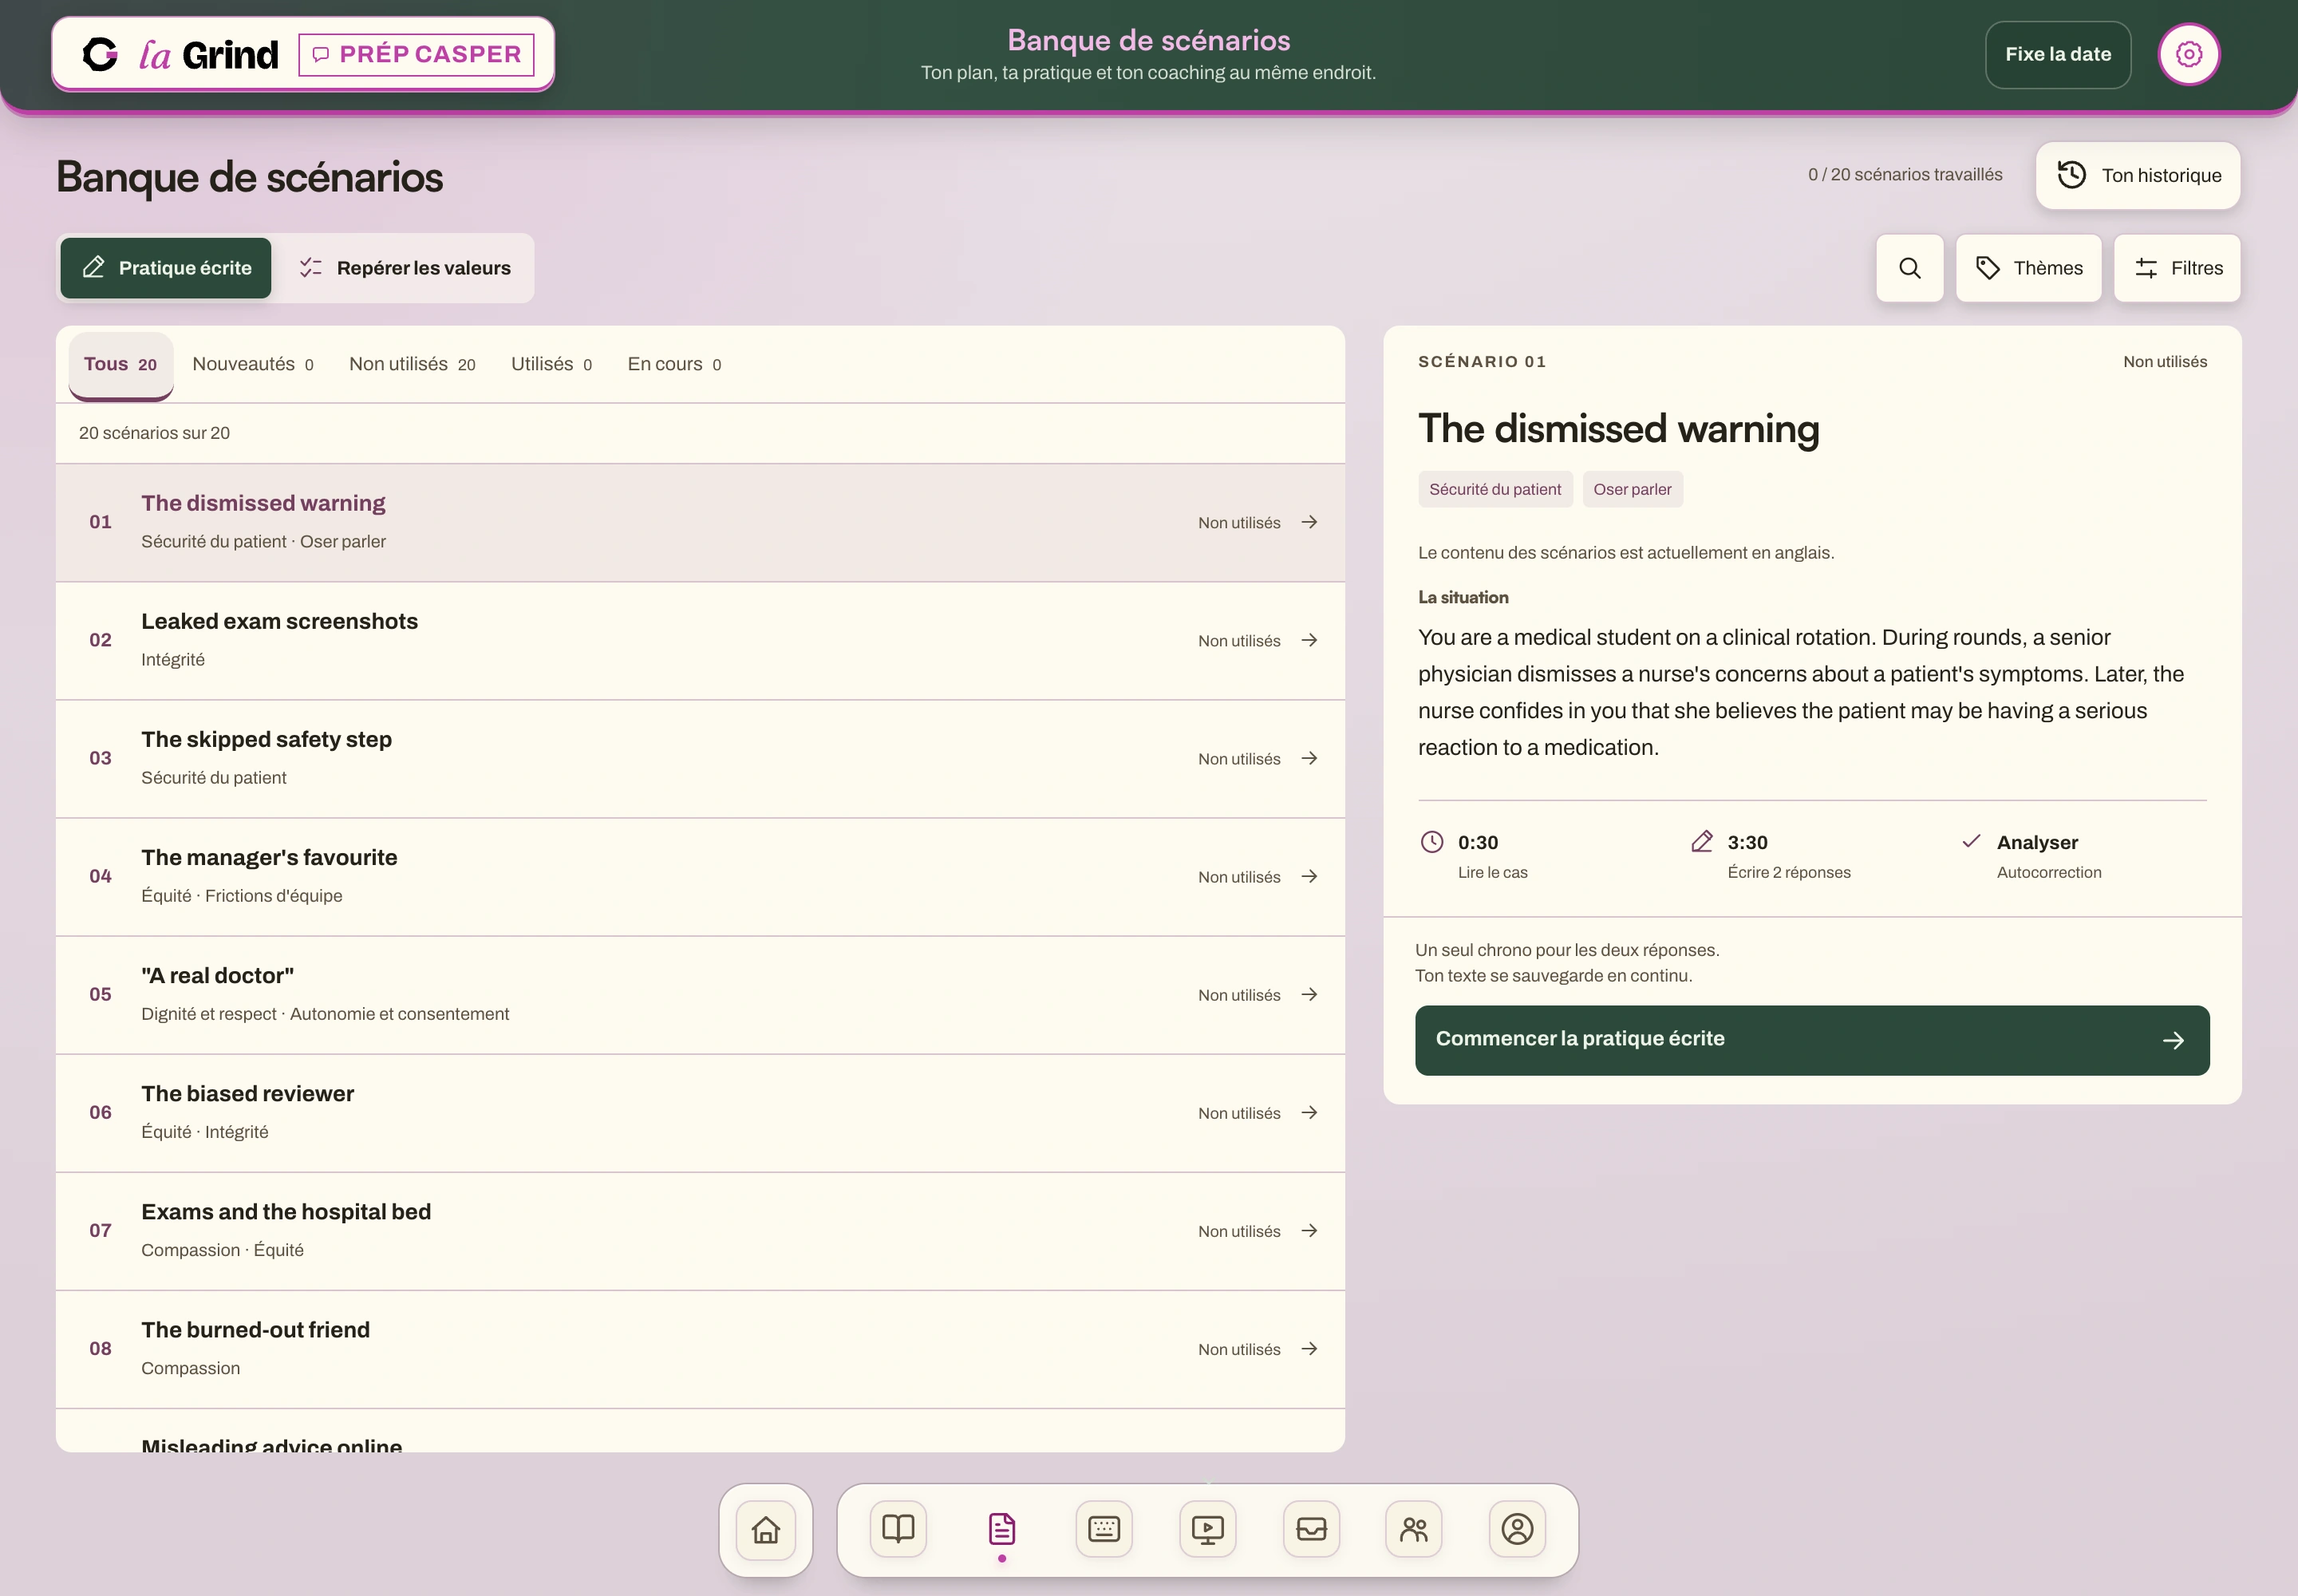Viewport: 2298px width, 1596px height.
Task: Click the Analyser Autocorrection step
Action: coord(2031,856)
